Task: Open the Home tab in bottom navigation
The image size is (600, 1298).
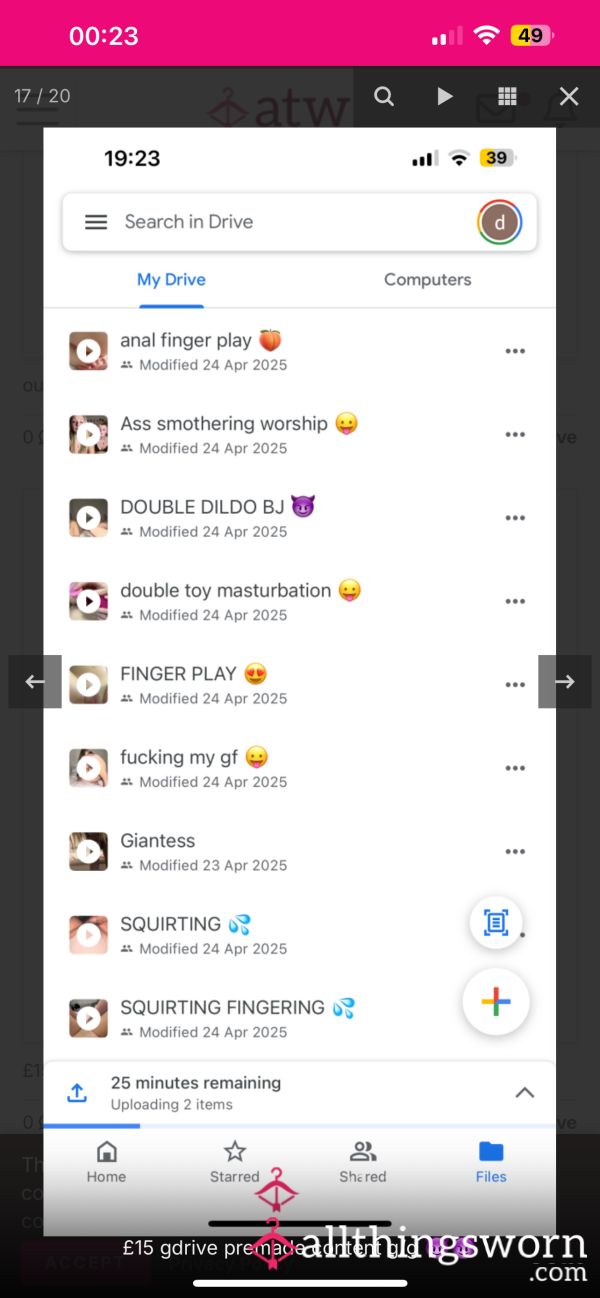Action: click(106, 1161)
